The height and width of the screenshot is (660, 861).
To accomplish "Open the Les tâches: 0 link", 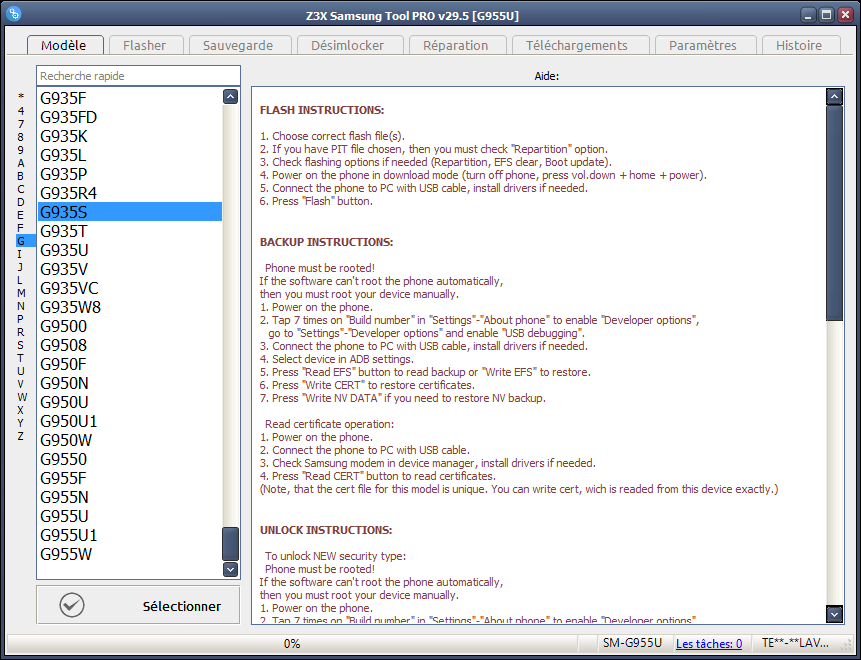I will click(709, 644).
